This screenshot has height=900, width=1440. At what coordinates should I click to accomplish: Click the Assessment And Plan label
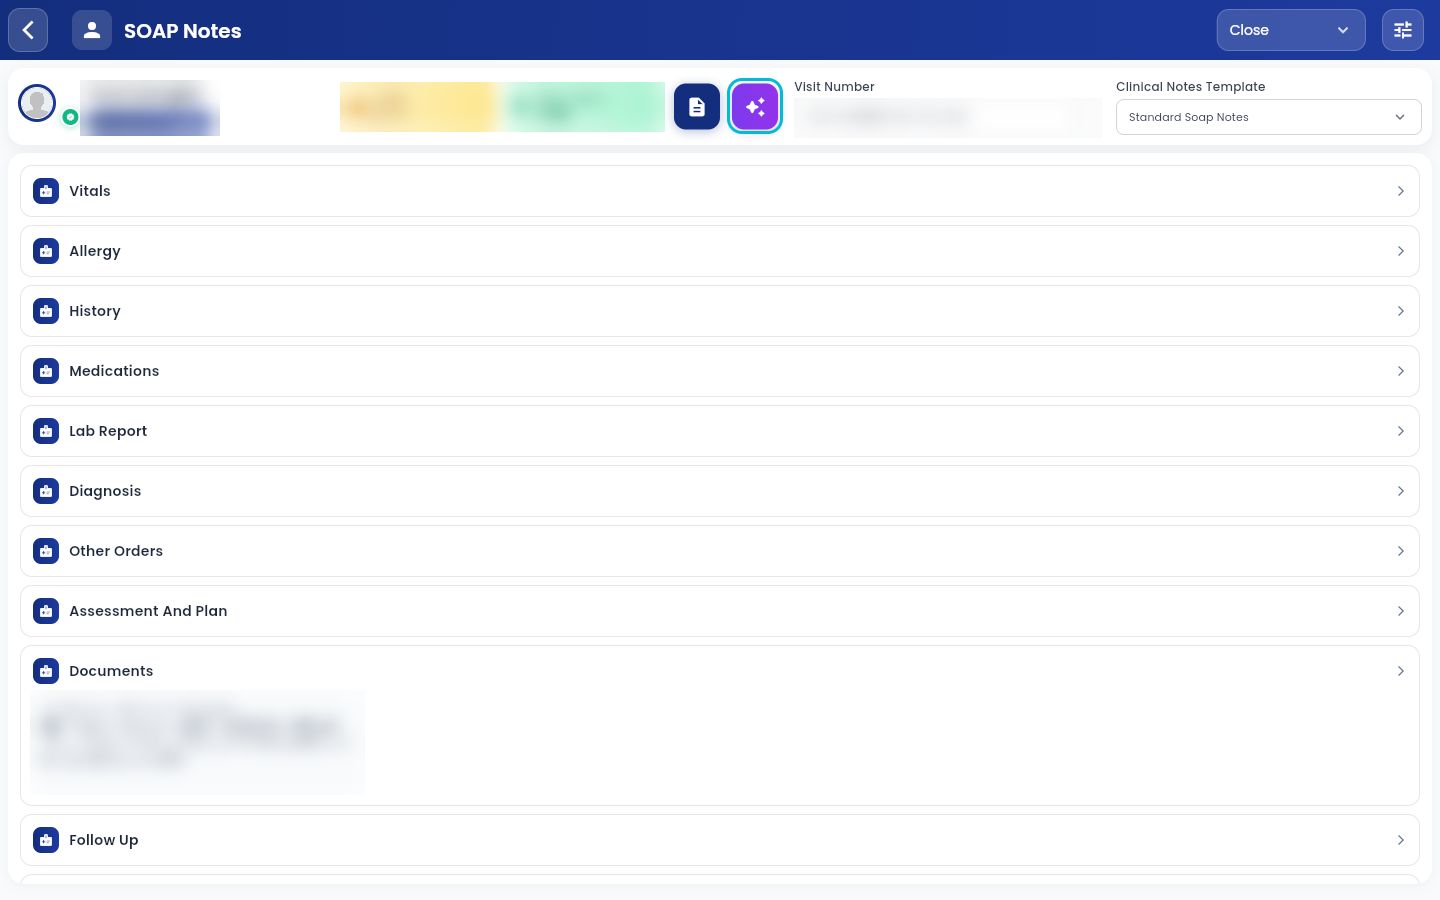[148, 611]
